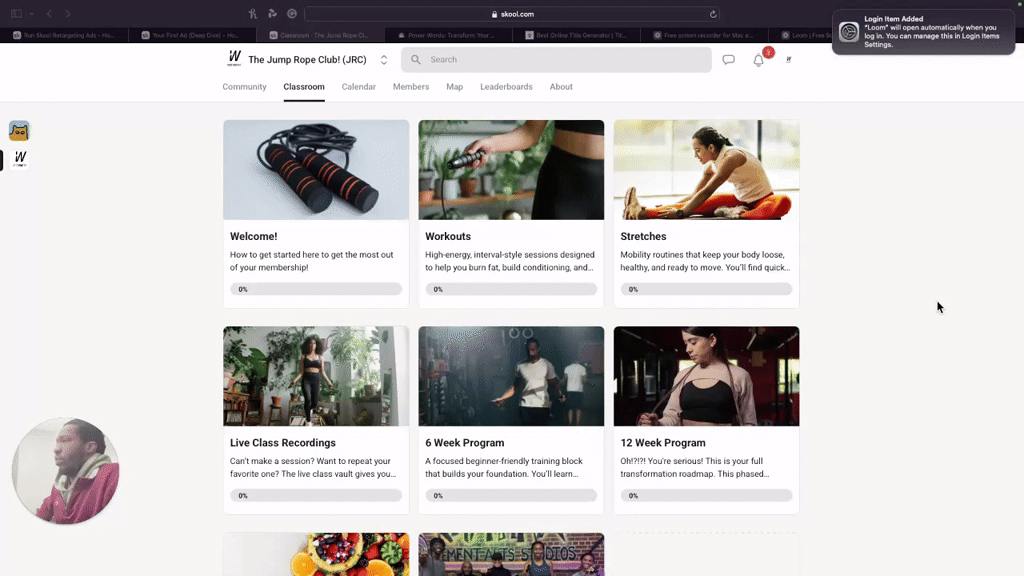Screen dimensions: 1024x576
Task: Click the 6 Week Program progress bar
Action: pos(511,496)
